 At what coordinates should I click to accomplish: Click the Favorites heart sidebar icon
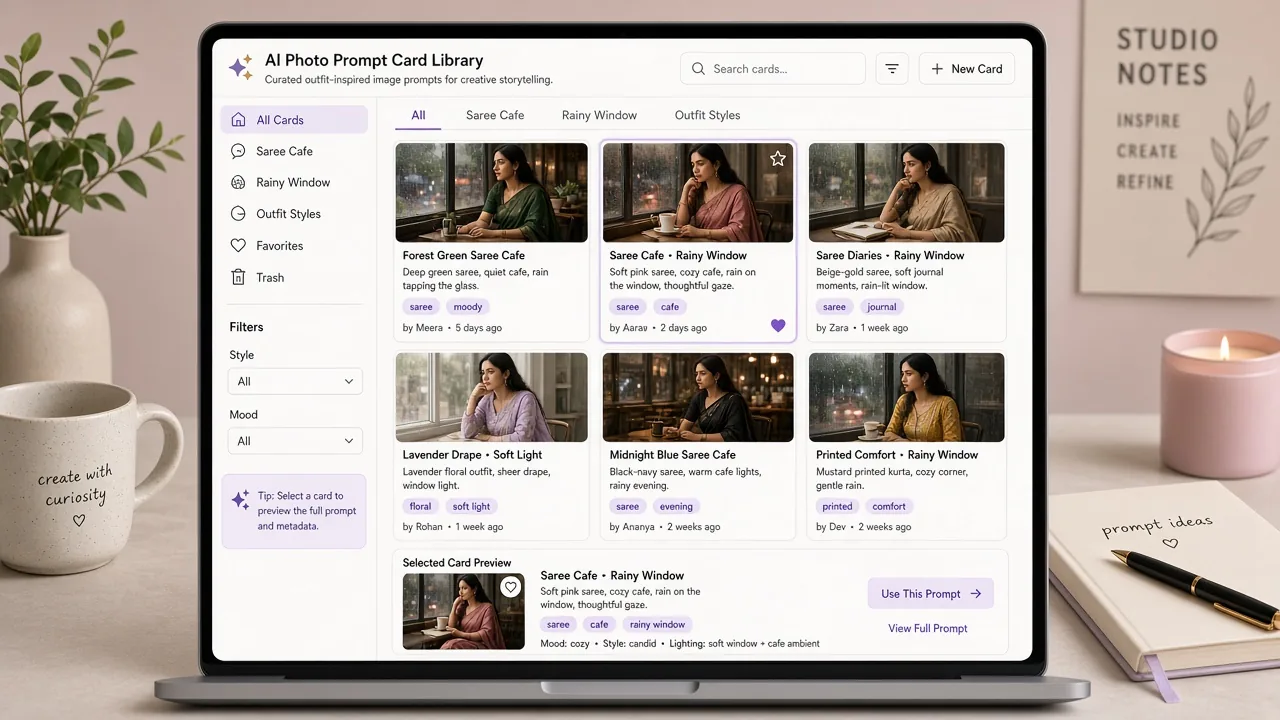238,246
